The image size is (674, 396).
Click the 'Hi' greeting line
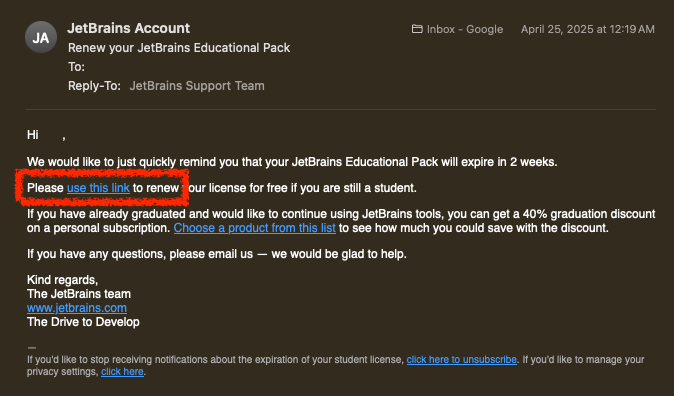pos(46,135)
